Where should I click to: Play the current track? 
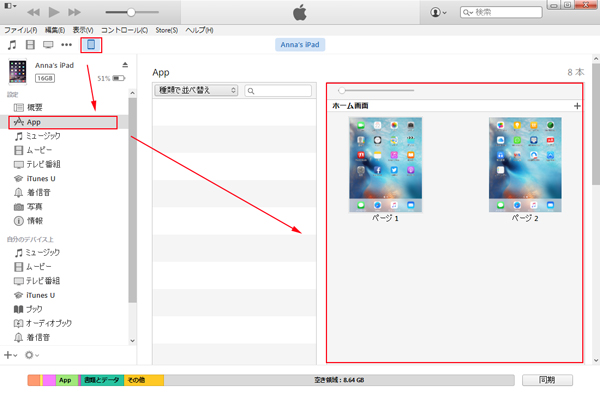point(54,12)
